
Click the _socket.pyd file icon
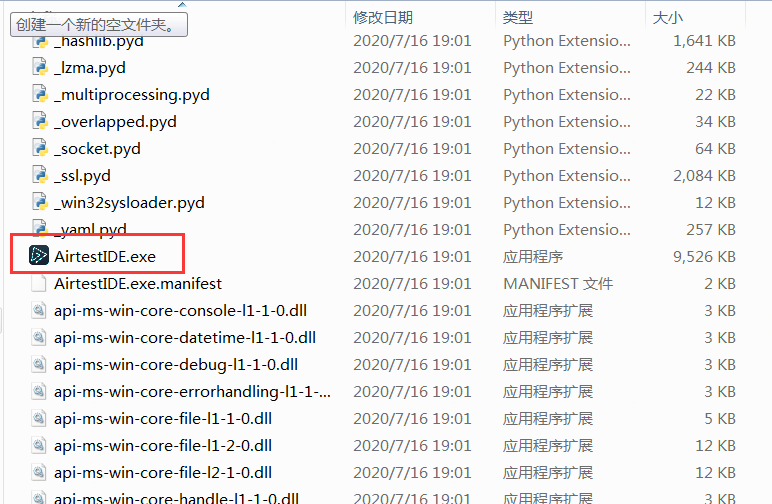pos(39,148)
